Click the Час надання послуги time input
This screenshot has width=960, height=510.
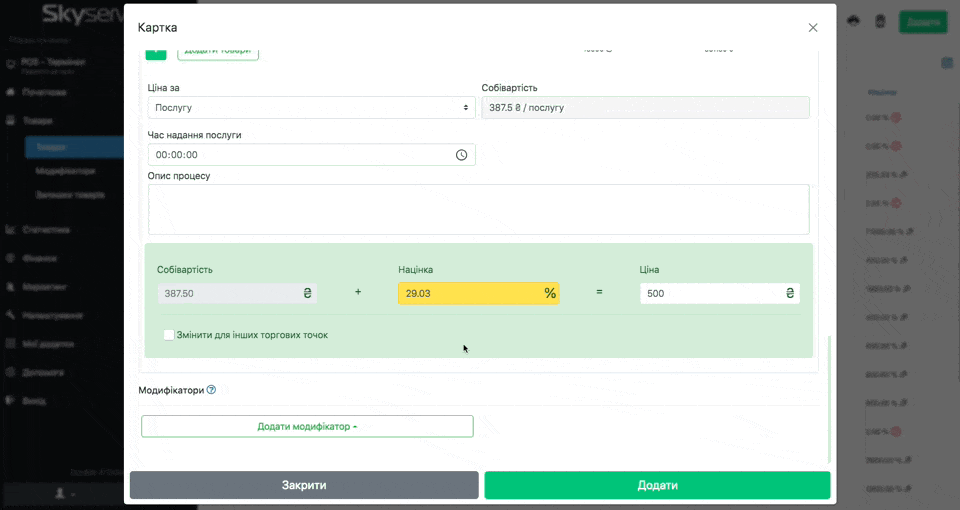pos(300,155)
